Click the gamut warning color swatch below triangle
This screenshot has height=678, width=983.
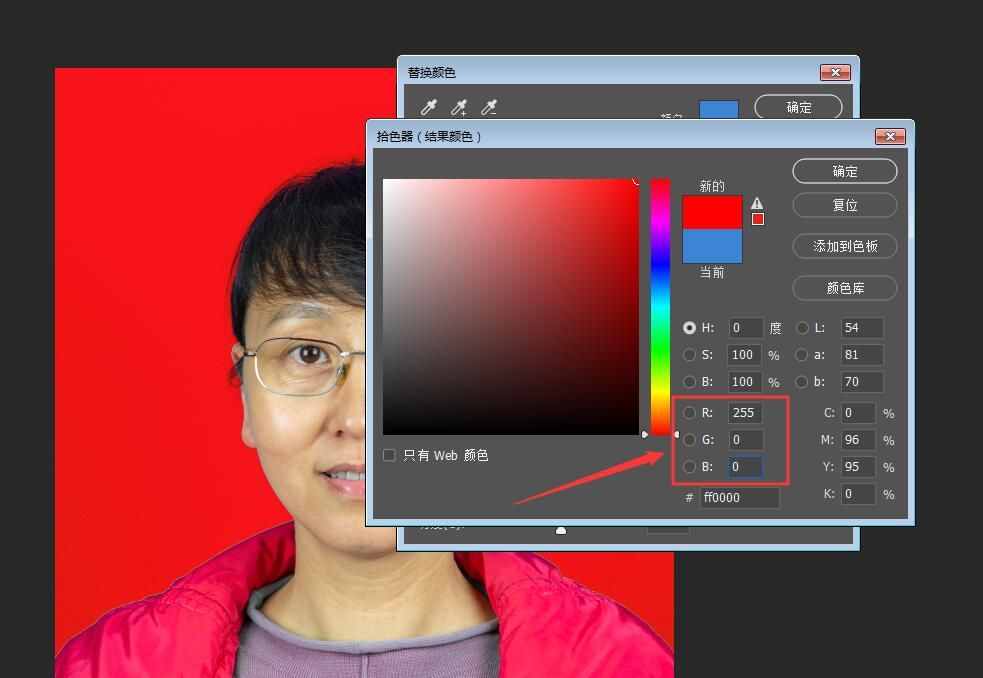(758, 218)
